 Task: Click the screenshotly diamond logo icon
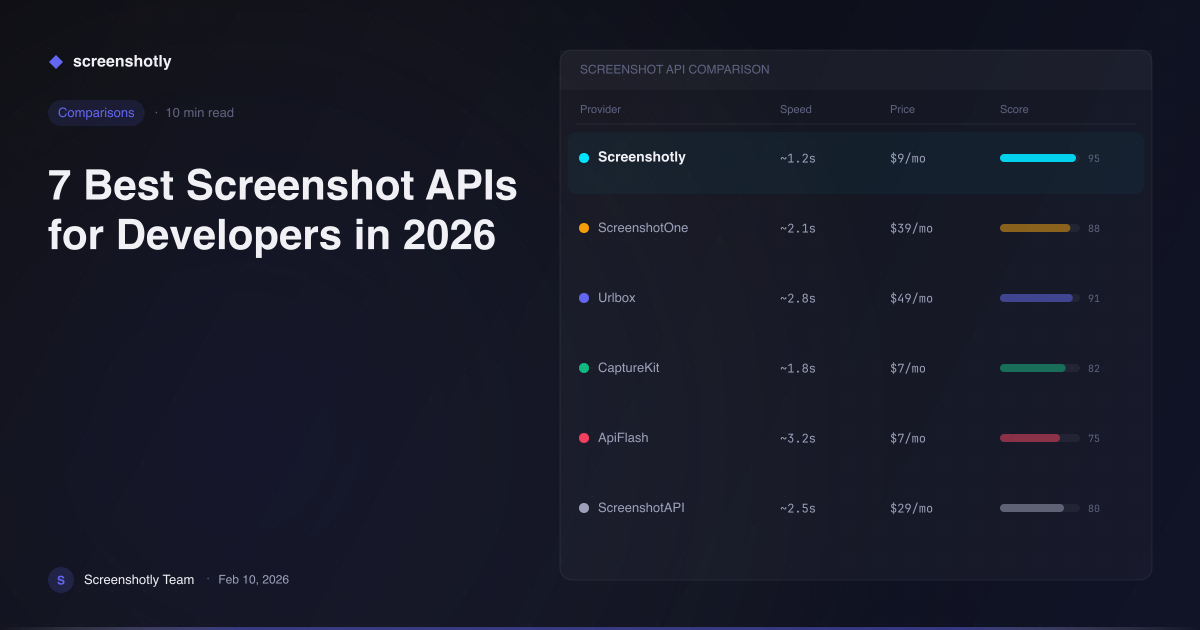point(56,61)
